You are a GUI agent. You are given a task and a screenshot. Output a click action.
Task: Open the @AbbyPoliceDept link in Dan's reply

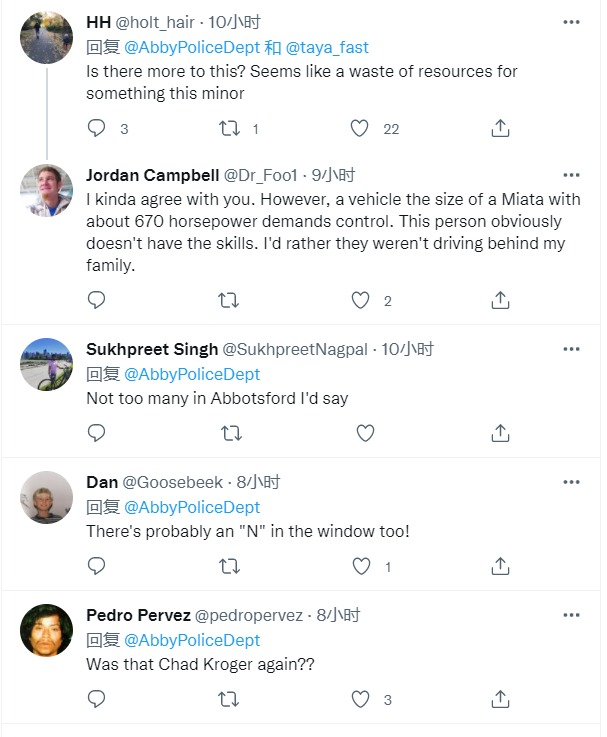(191, 507)
